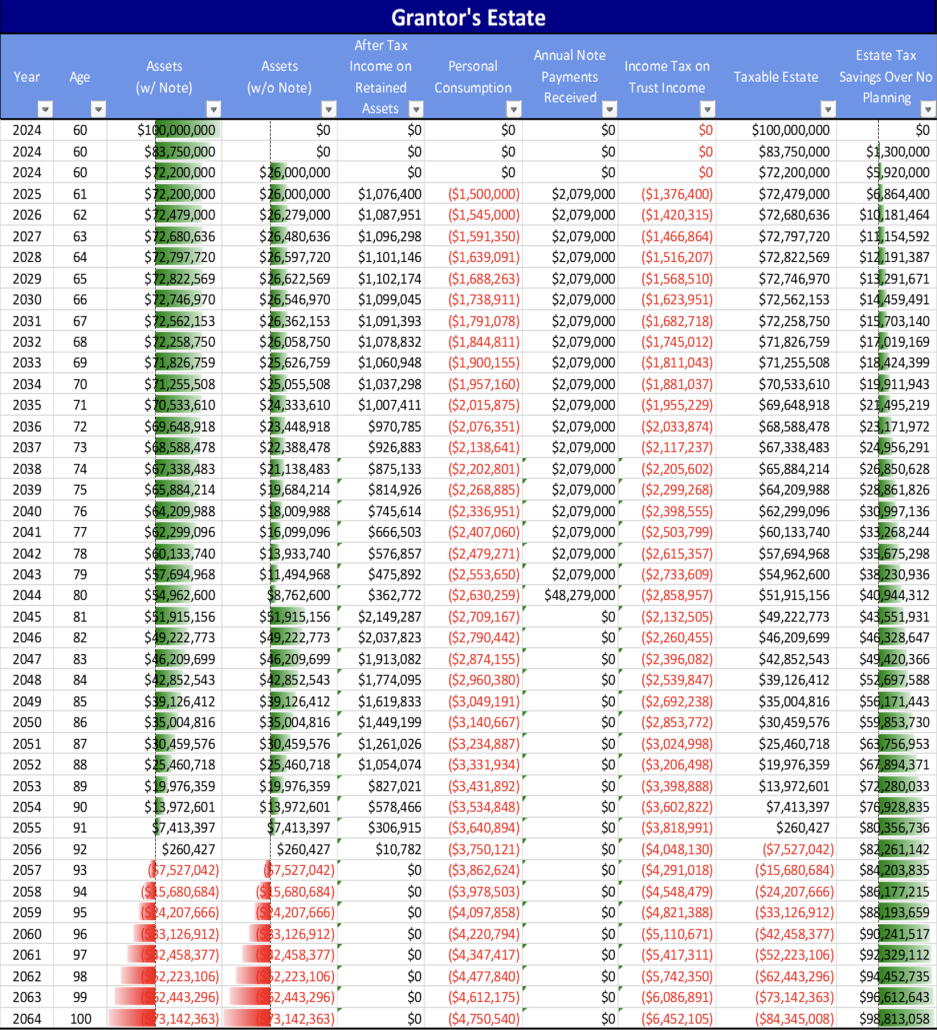
Task: Click the Age column filter icon
Action: click(x=98, y=111)
